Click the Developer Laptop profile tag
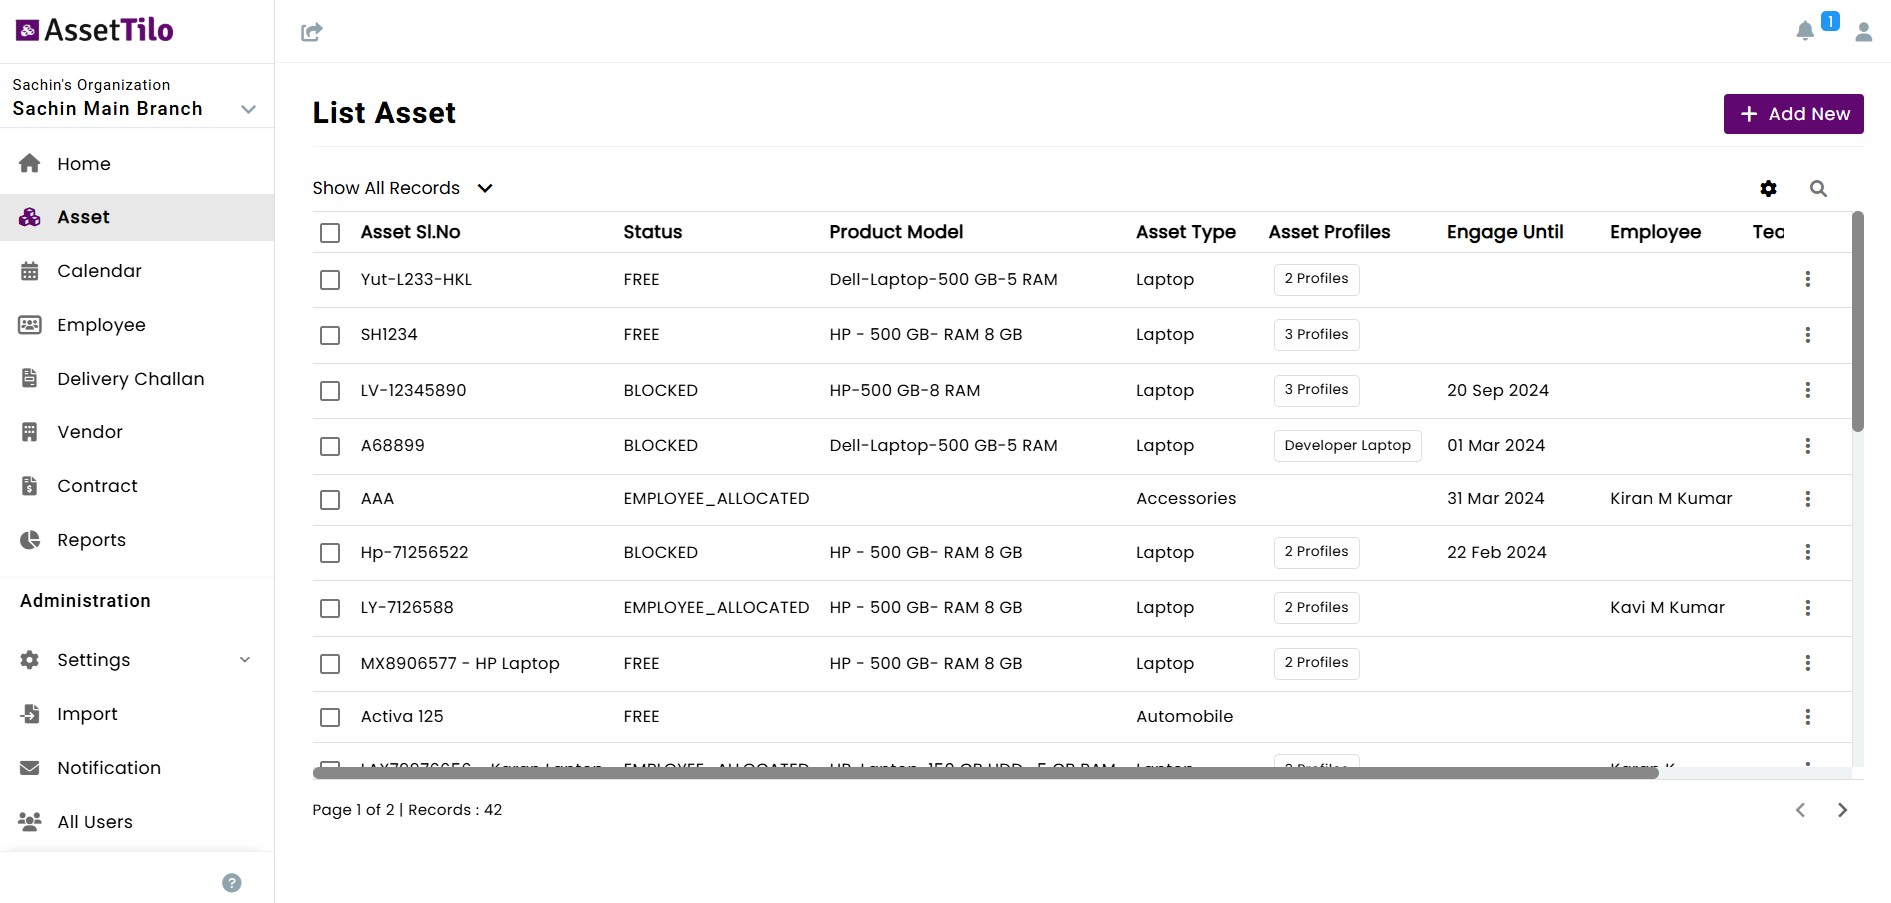The width and height of the screenshot is (1891, 903). click(1347, 446)
